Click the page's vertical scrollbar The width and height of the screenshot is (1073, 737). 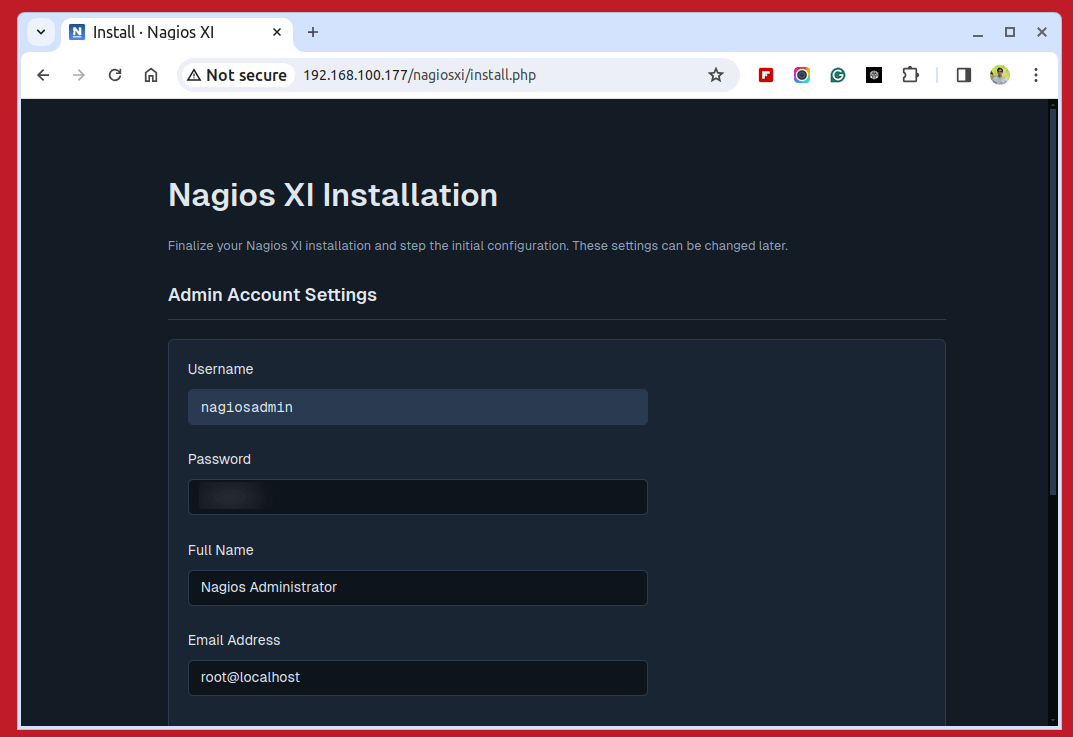click(1052, 300)
